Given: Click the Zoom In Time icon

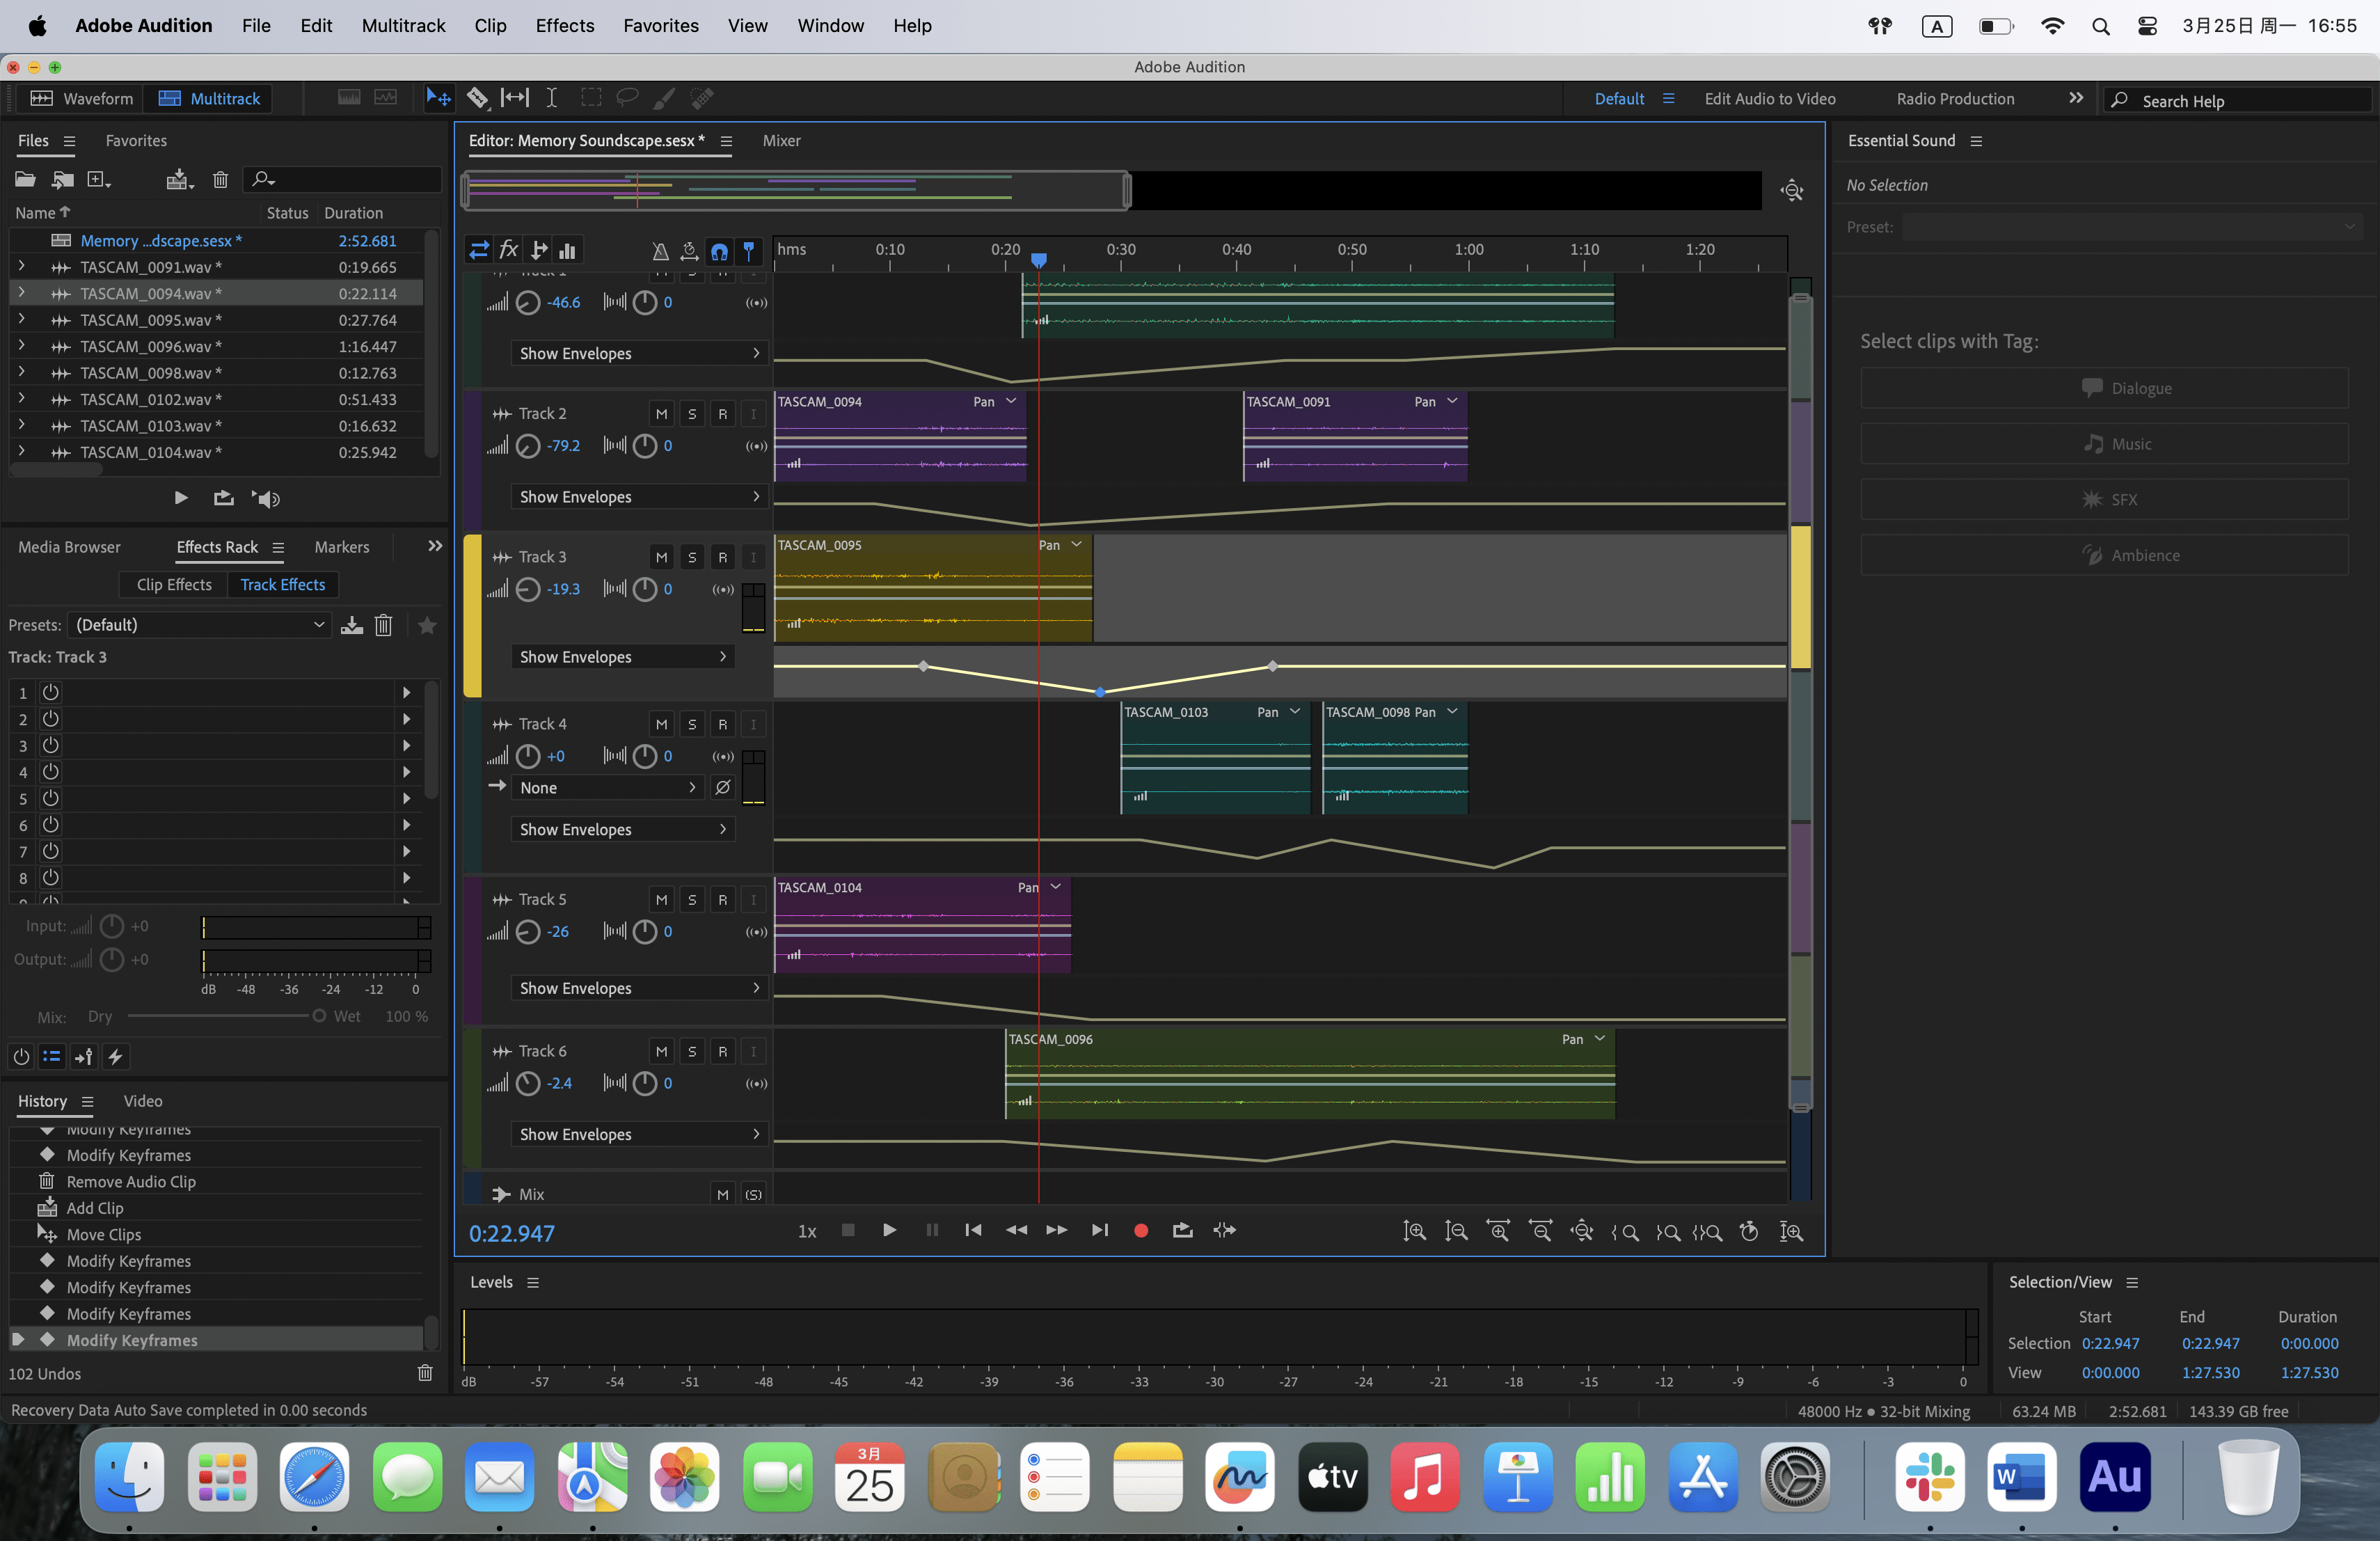Looking at the screenshot, I should (x=1499, y=1231).
